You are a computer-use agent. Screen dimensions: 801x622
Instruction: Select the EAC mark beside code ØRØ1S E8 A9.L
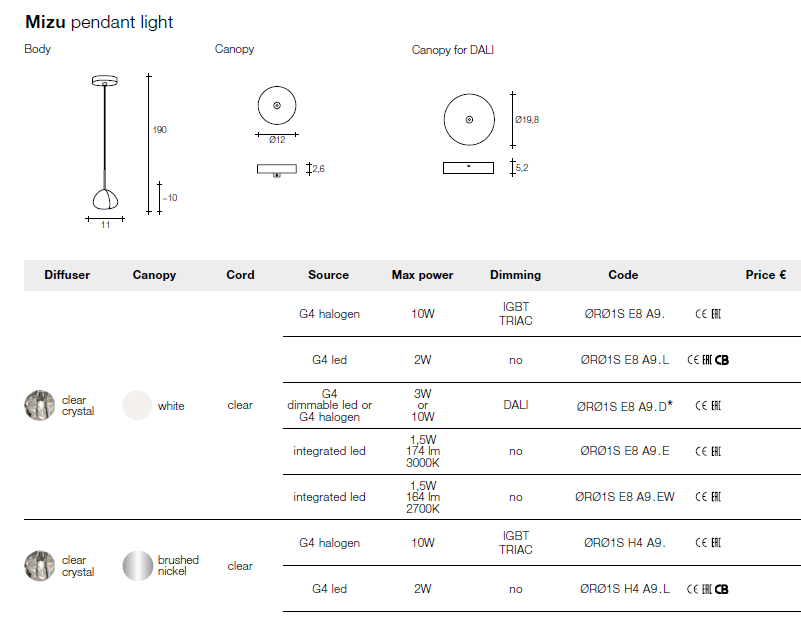click(x=707, y=360)
